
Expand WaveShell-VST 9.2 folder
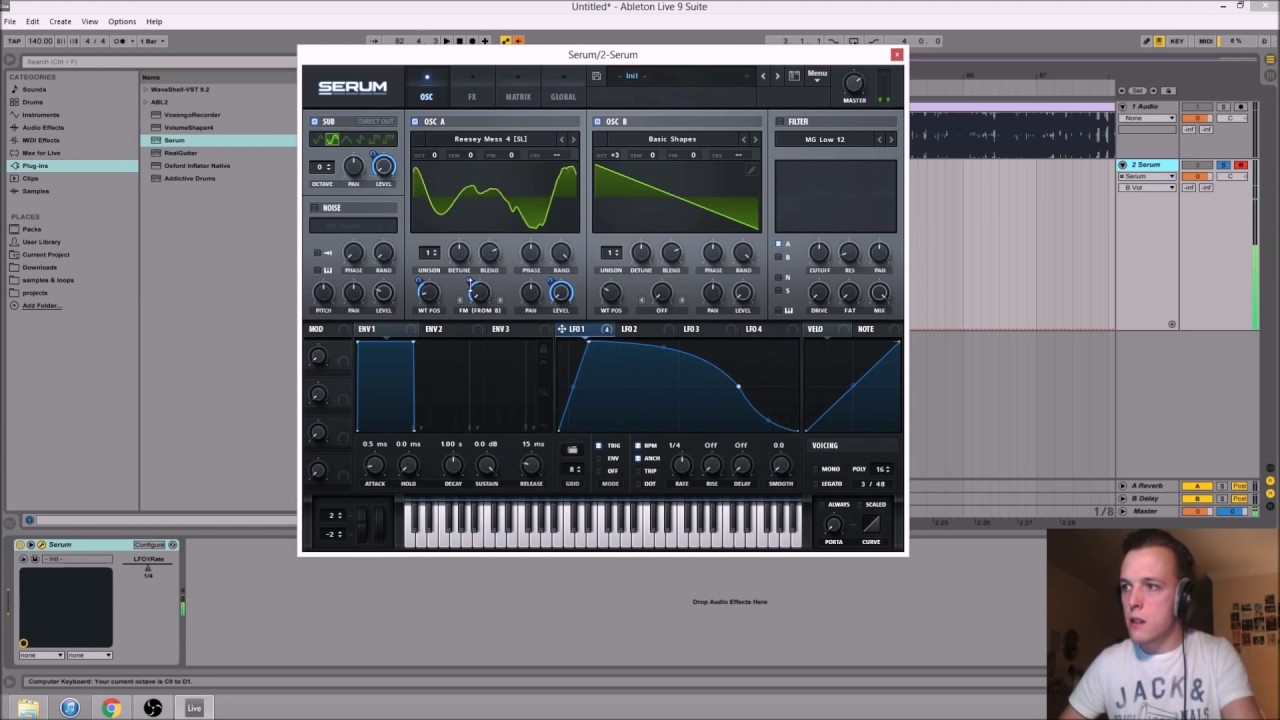tap(145, 89)
